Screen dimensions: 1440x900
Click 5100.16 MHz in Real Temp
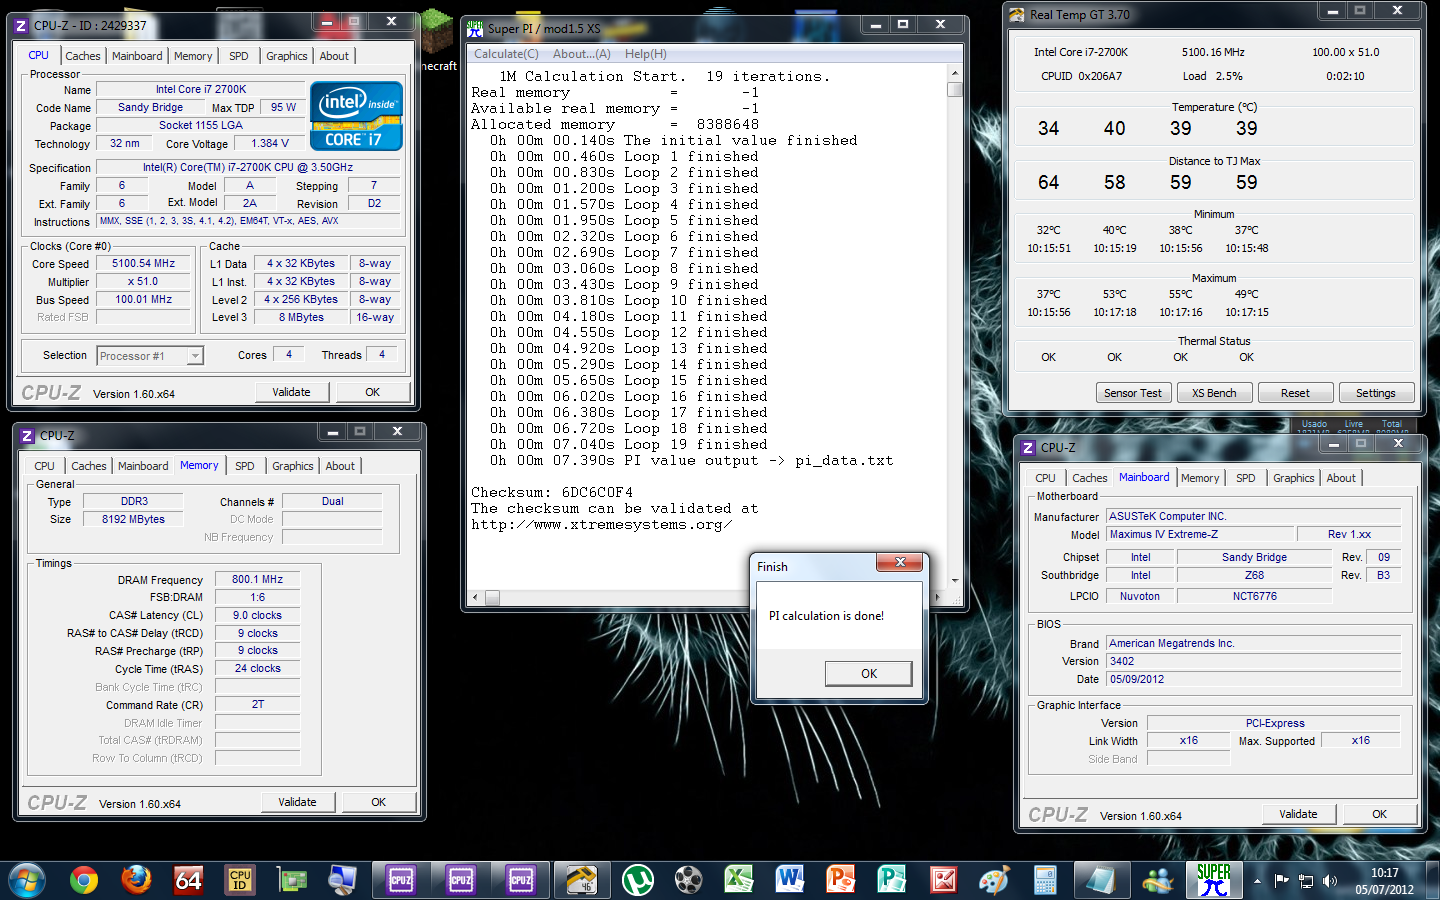click(x=1213, y=52)
